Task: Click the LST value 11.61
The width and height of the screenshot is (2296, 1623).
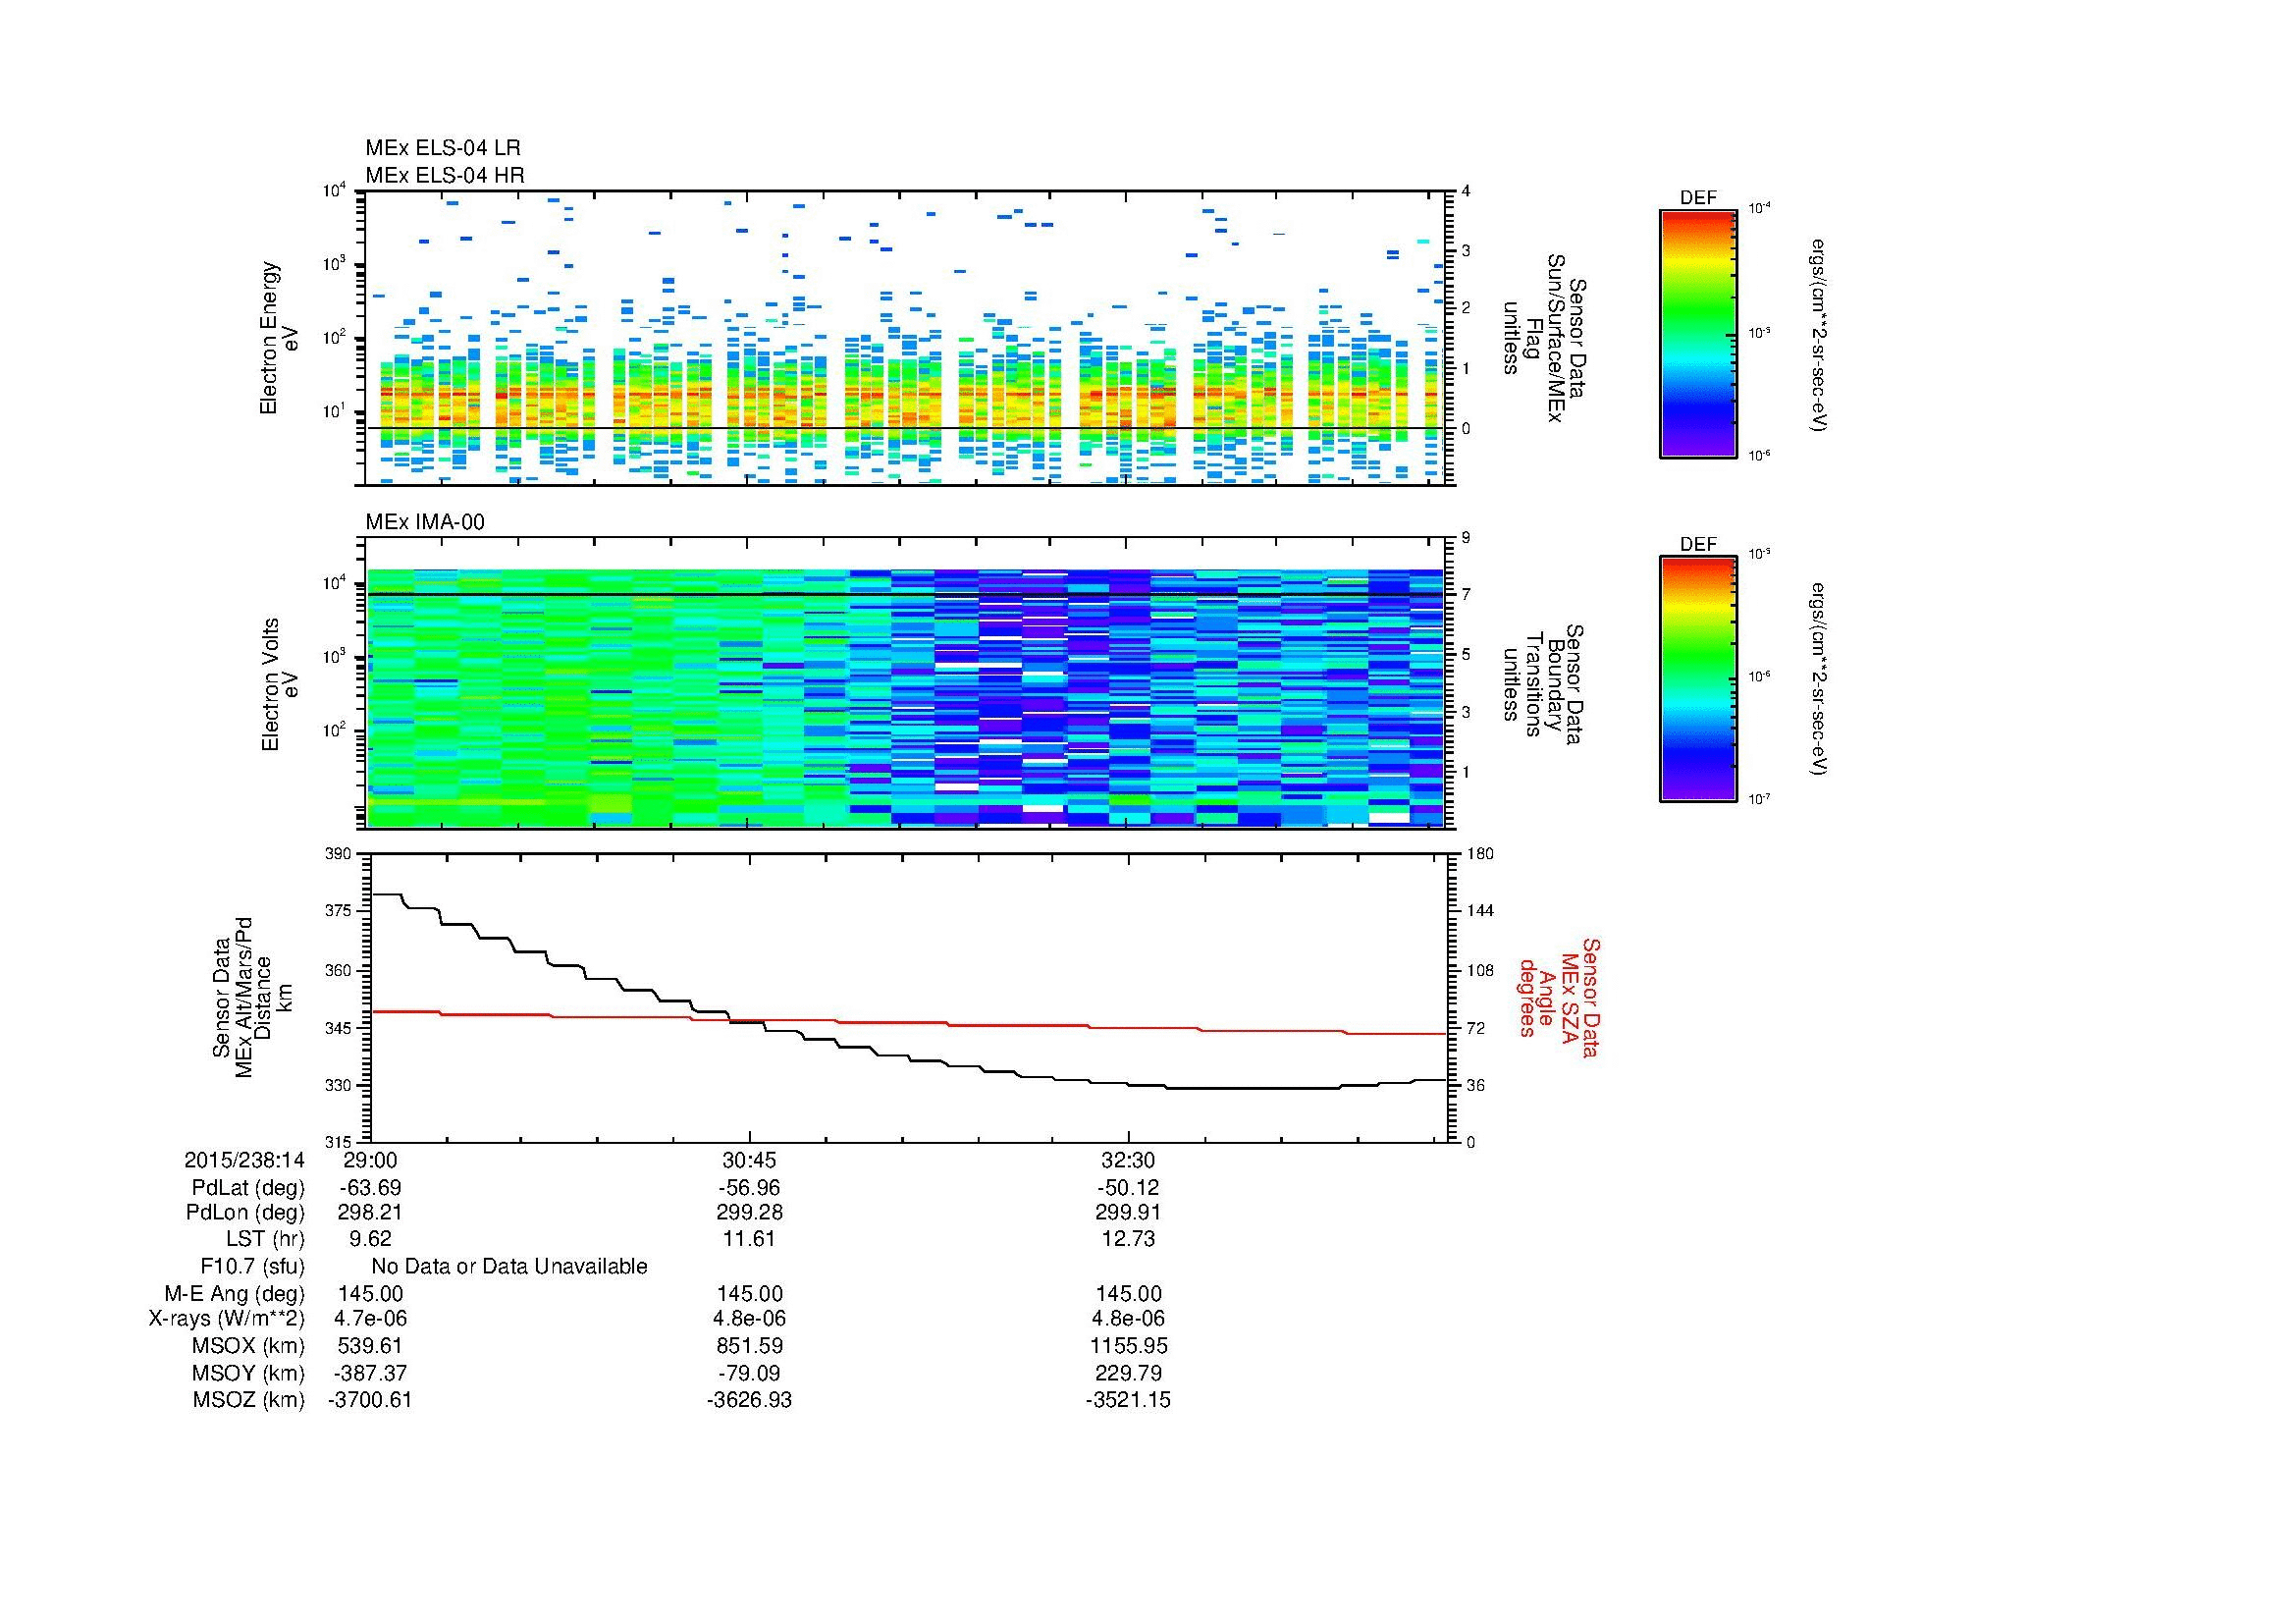Action: [749, 1239]
